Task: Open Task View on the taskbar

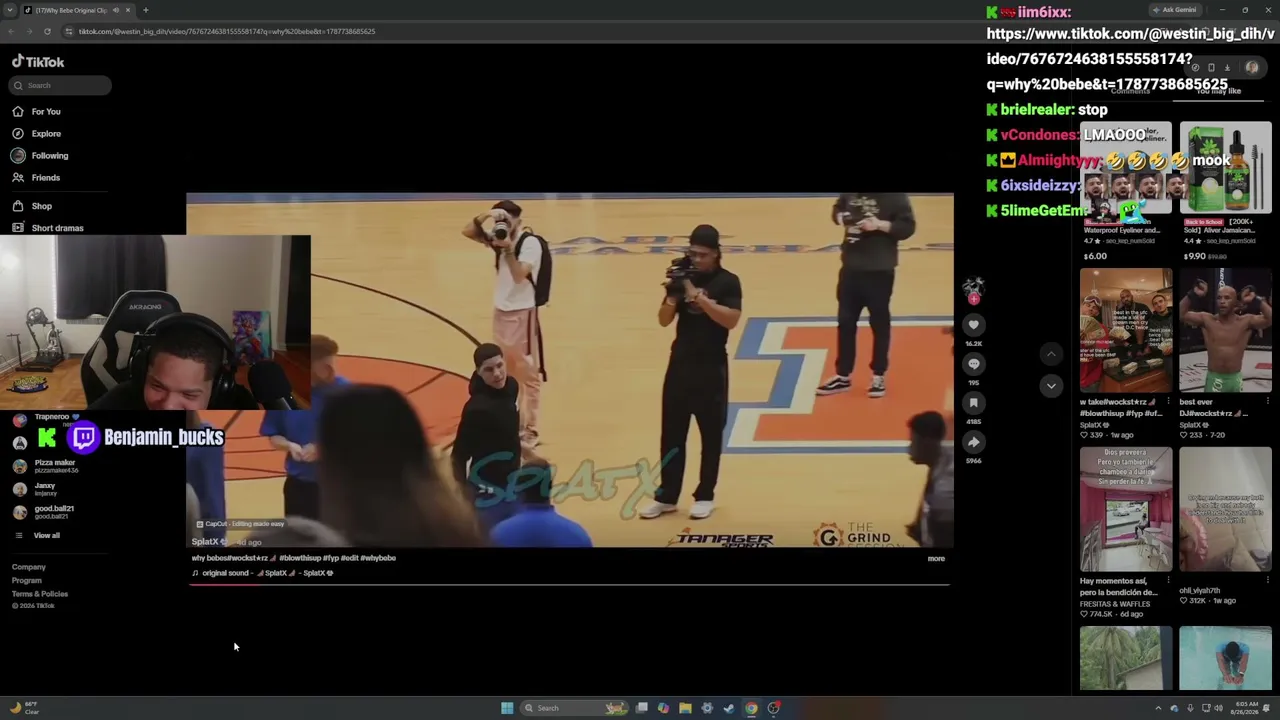Action: [x=641, y=708]
